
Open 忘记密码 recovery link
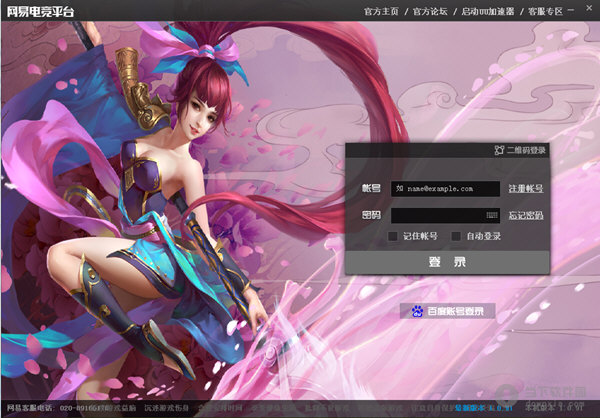tap(526, 216)
